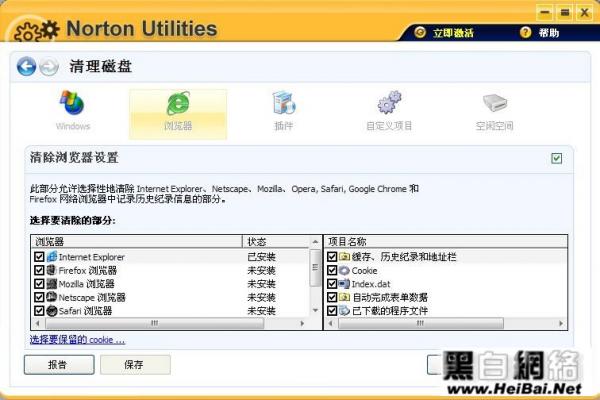Uncheck the Internet Explorer checkbox
This screenshot has height=400, width=600.
39,256
